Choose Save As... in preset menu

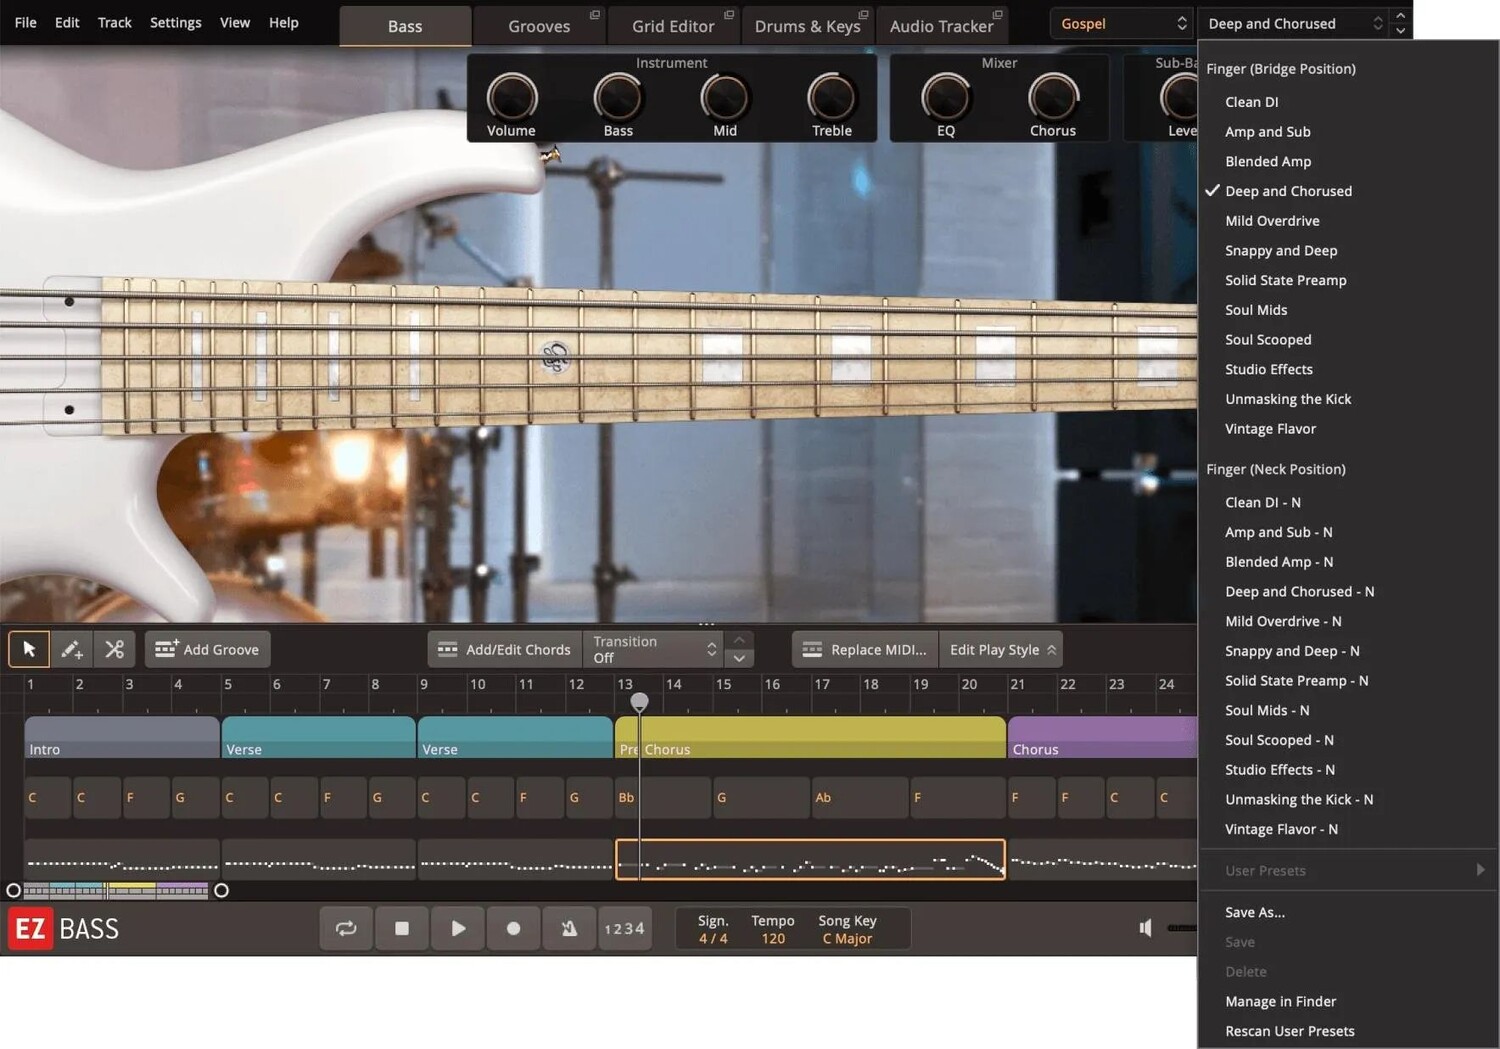(1348, 912)
